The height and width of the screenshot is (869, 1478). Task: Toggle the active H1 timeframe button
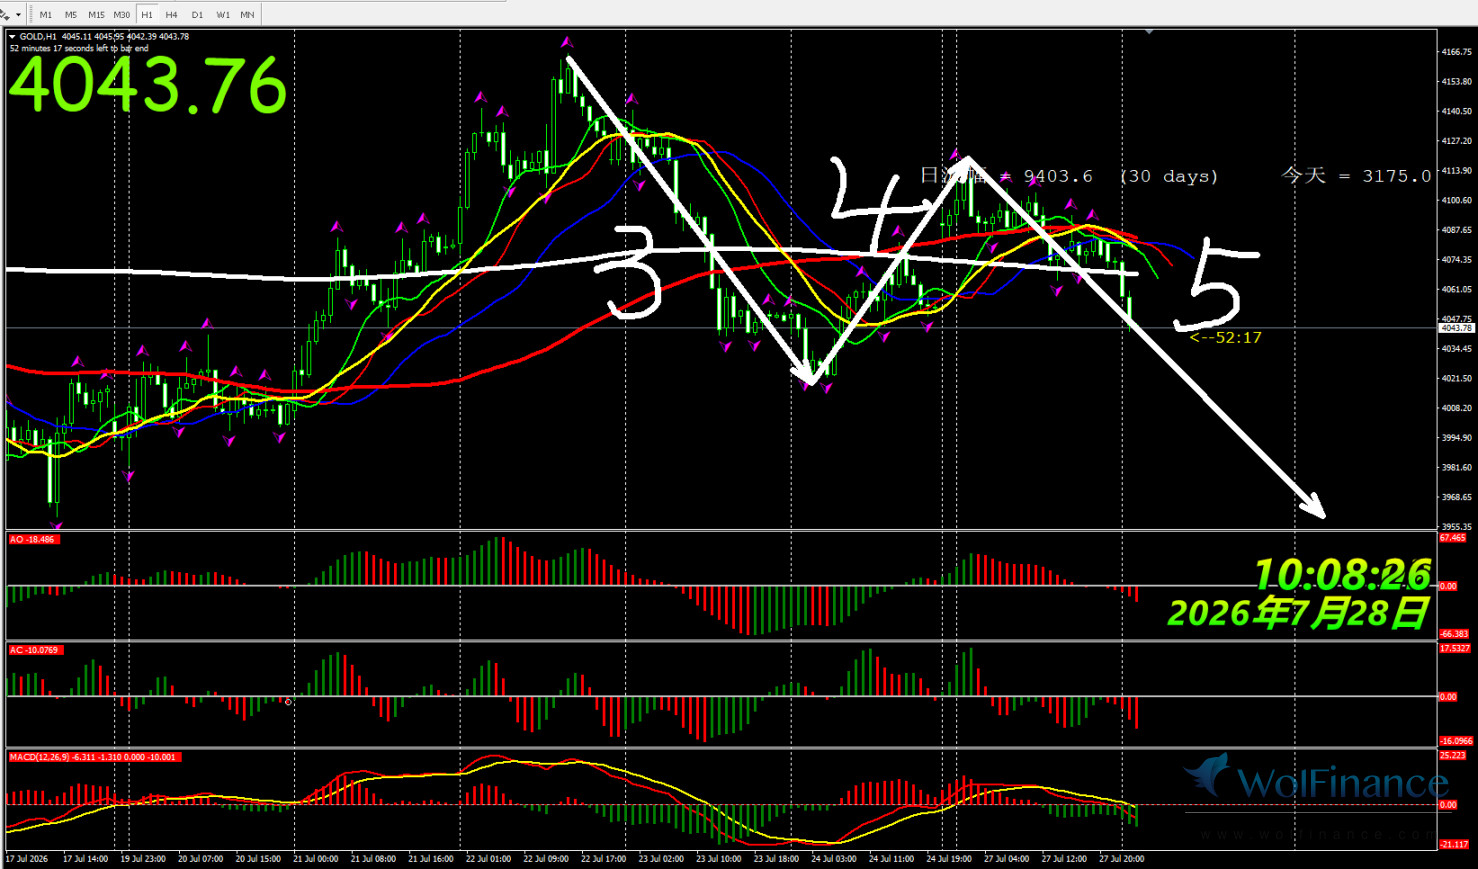pos(147,15)
